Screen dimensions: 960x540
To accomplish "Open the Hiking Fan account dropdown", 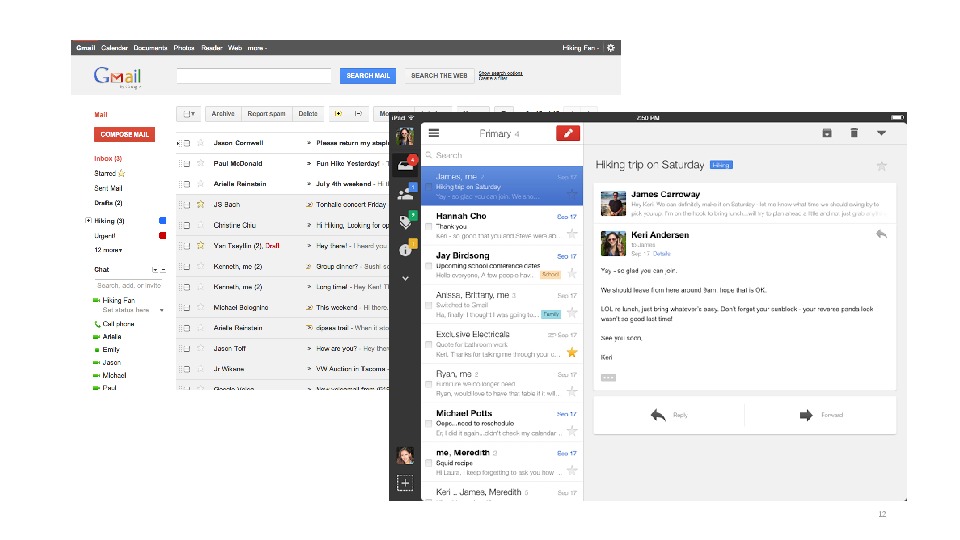I will pos(580,48).
